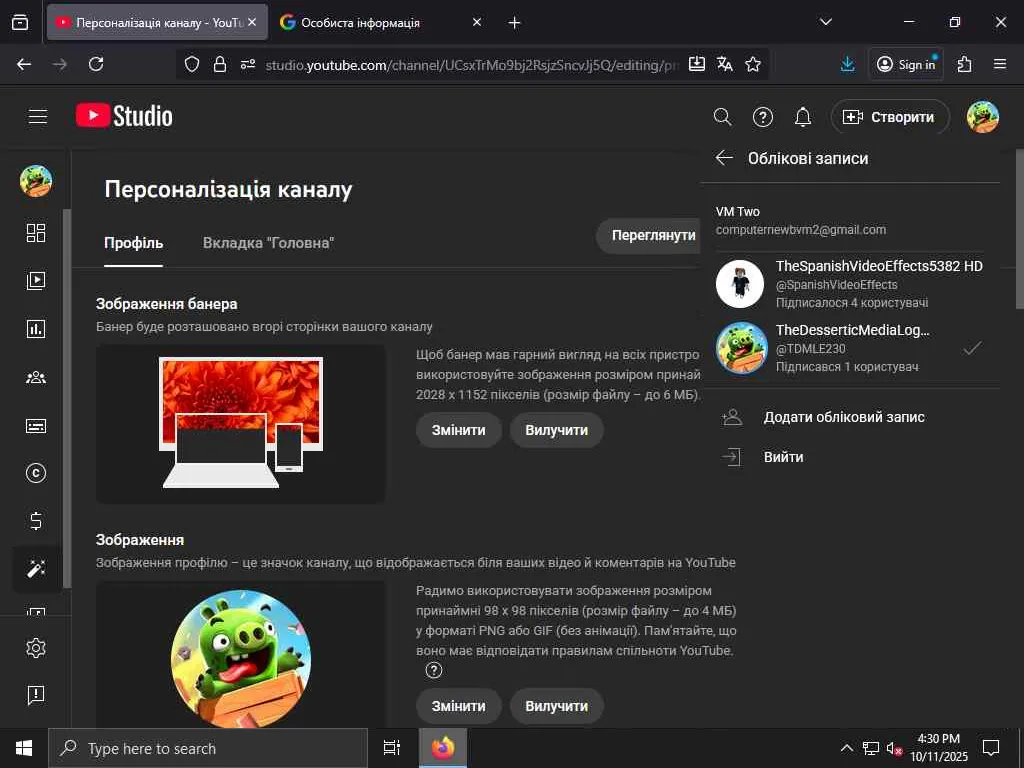
Task: Open the YouTube Studio hamburger menu
Action: (x=38, y=116)
